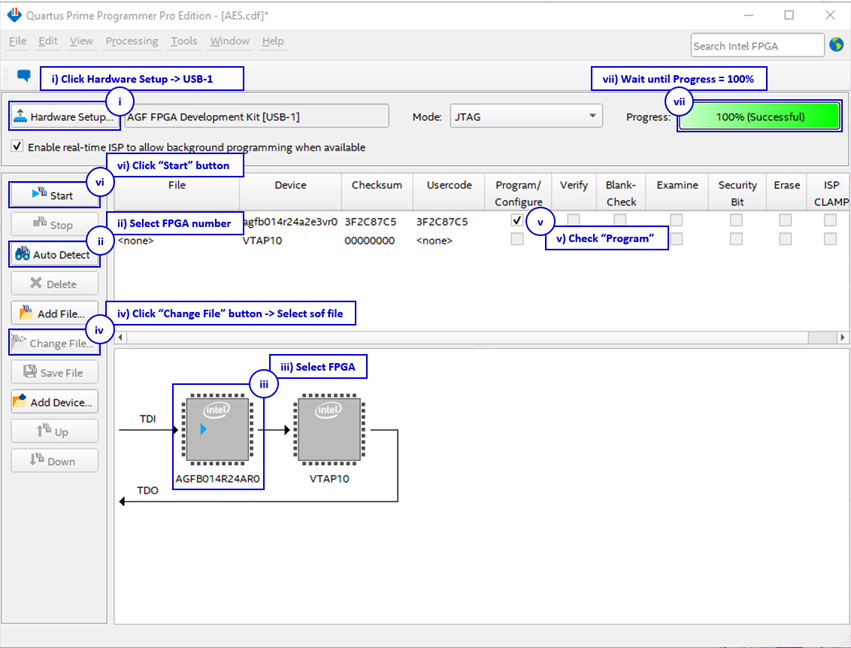Minimize the Quartus Prime Programmer window

point(749,15)
